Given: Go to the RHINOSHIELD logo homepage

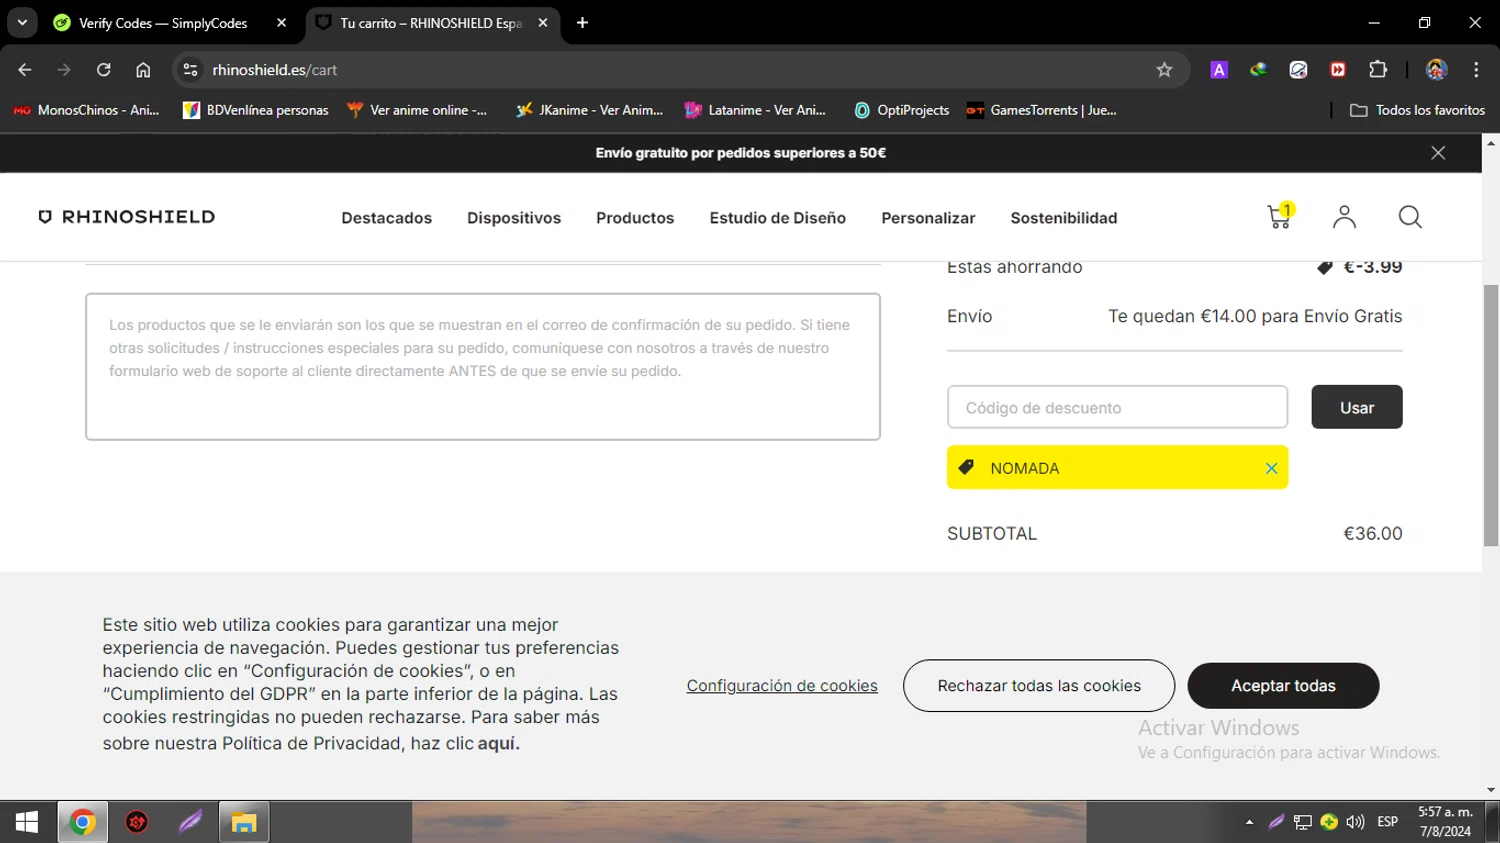Looking at the screenshot, I should [127, 217].
